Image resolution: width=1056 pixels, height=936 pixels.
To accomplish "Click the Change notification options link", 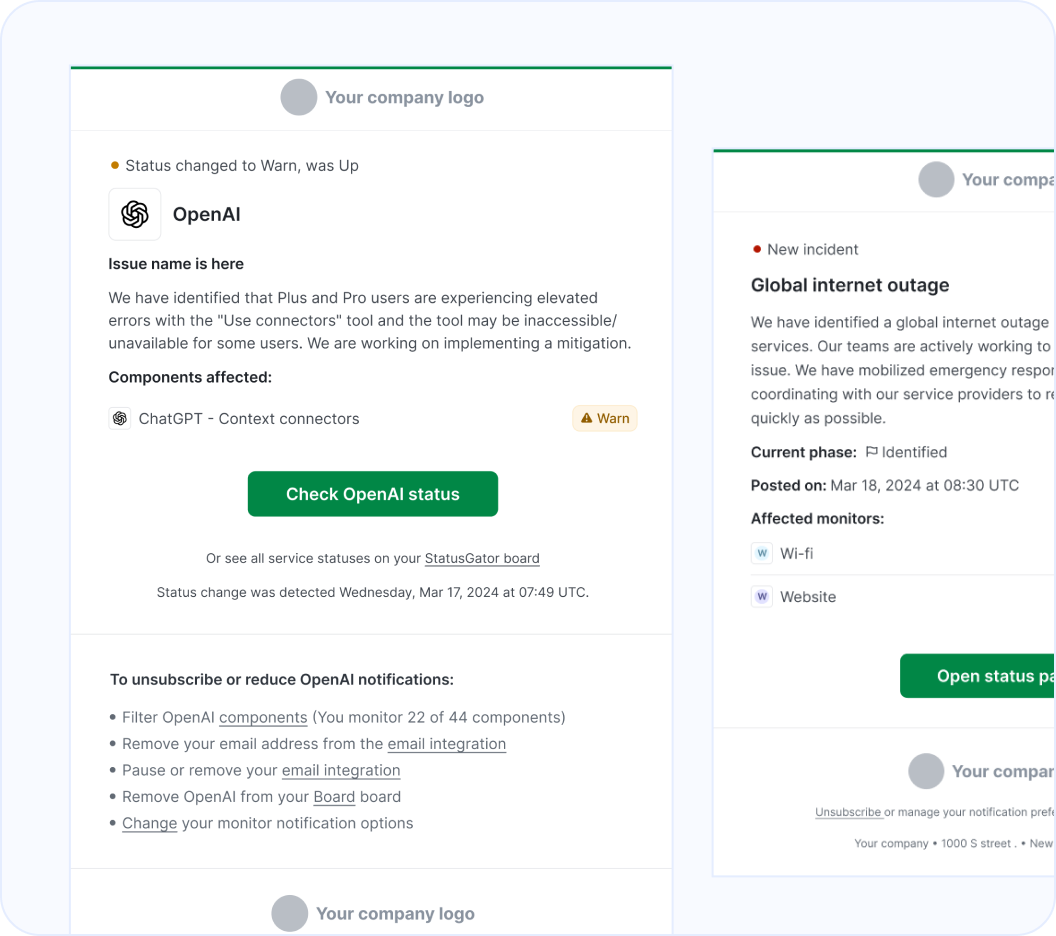I will pyautogui.click(x=149, y=823).
